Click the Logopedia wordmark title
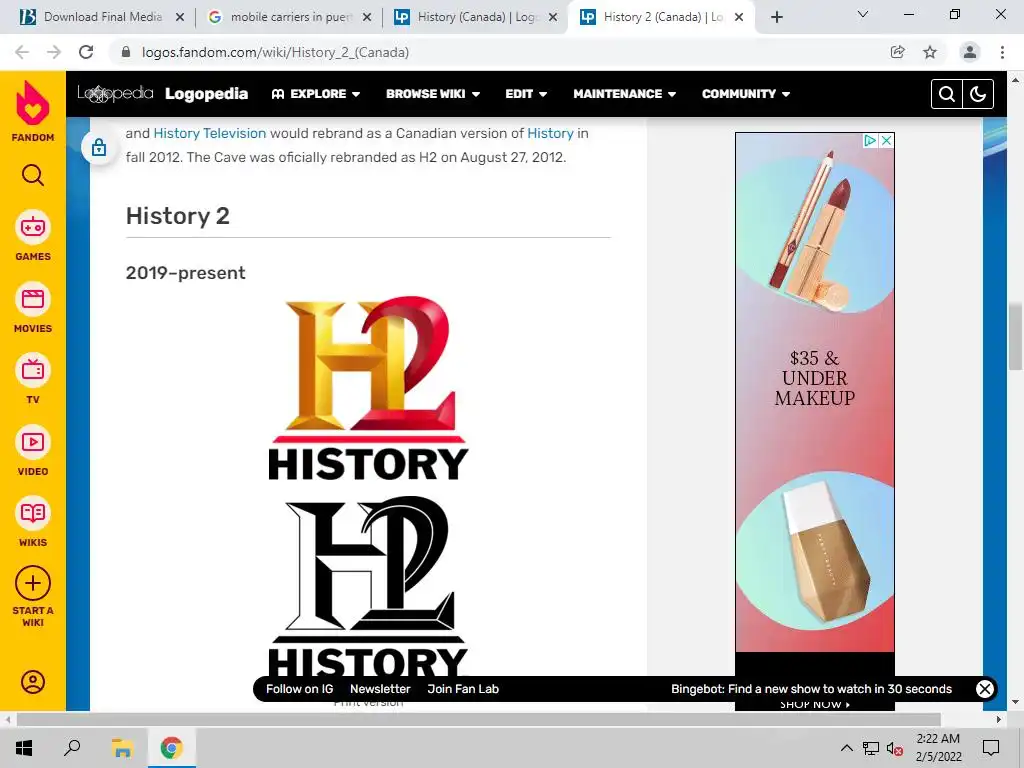The image size is (1024, 768). coord(206,94)
